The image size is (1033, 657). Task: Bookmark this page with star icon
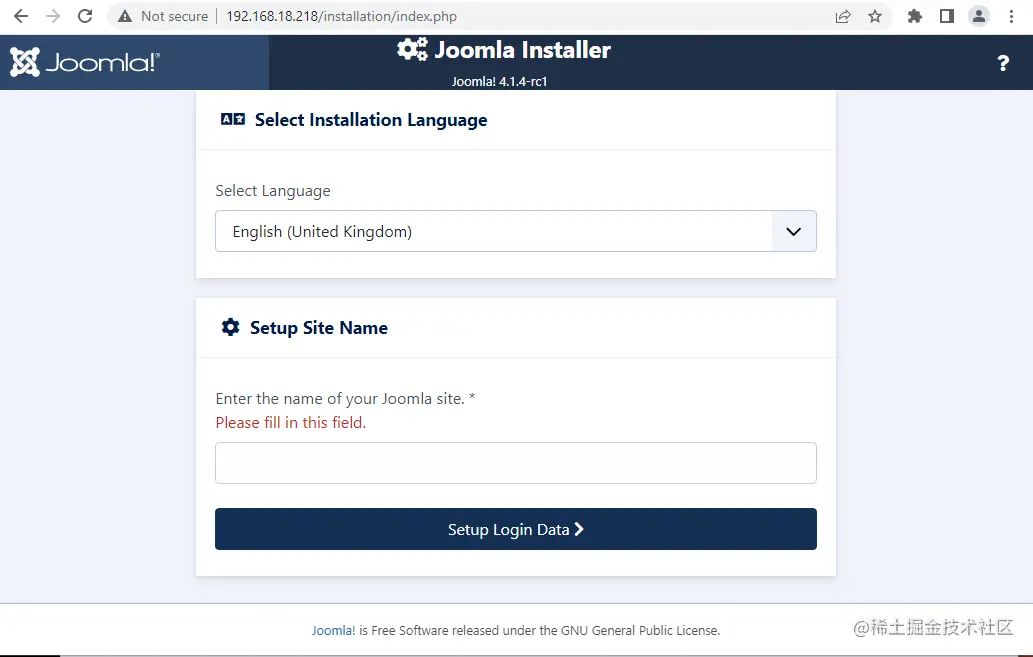pyautogui.click(x=874, y=16)
